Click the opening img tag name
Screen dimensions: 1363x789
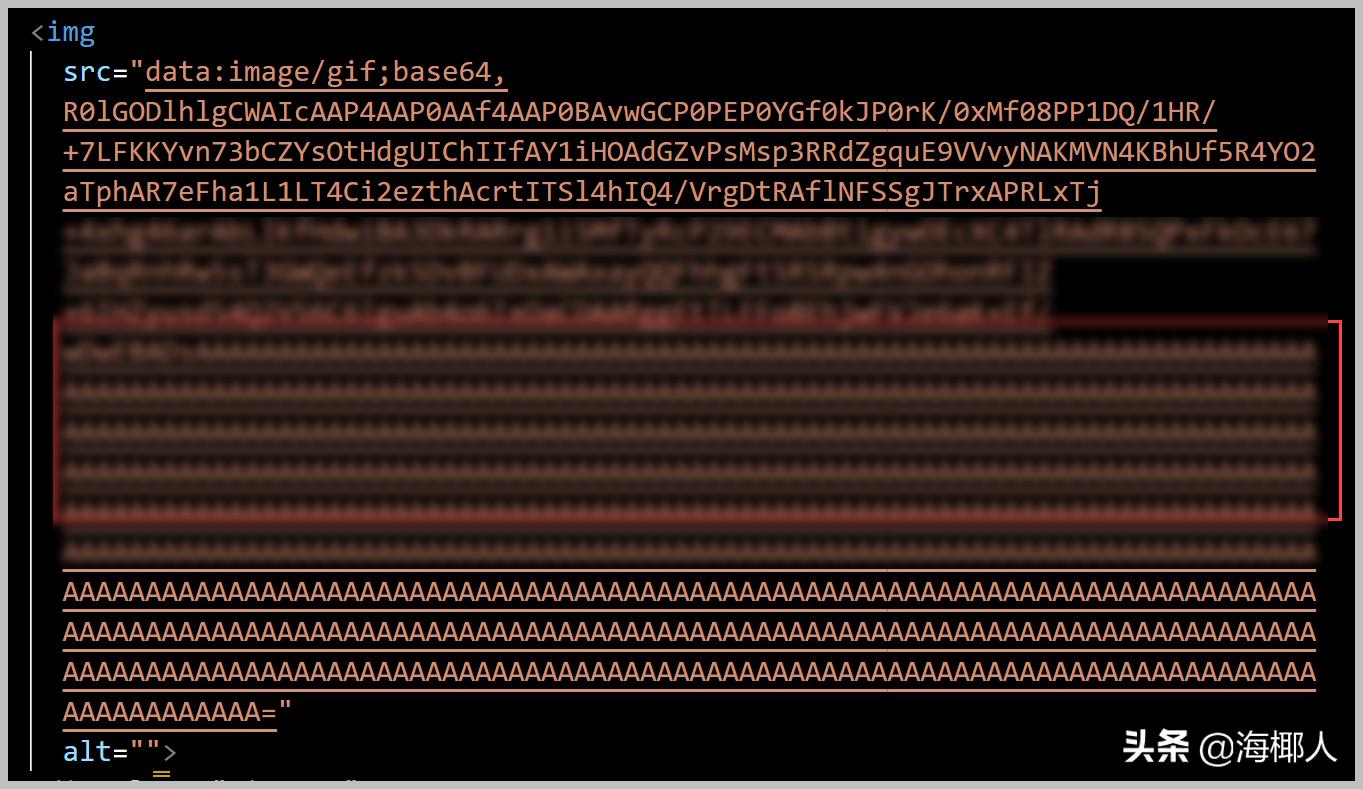(71, 32)
